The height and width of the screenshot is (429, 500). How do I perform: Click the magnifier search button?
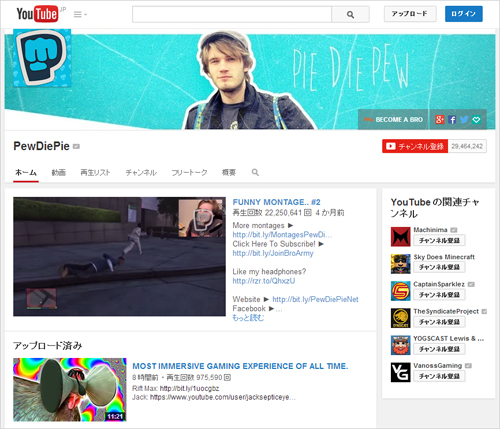(x=350, y=14)
